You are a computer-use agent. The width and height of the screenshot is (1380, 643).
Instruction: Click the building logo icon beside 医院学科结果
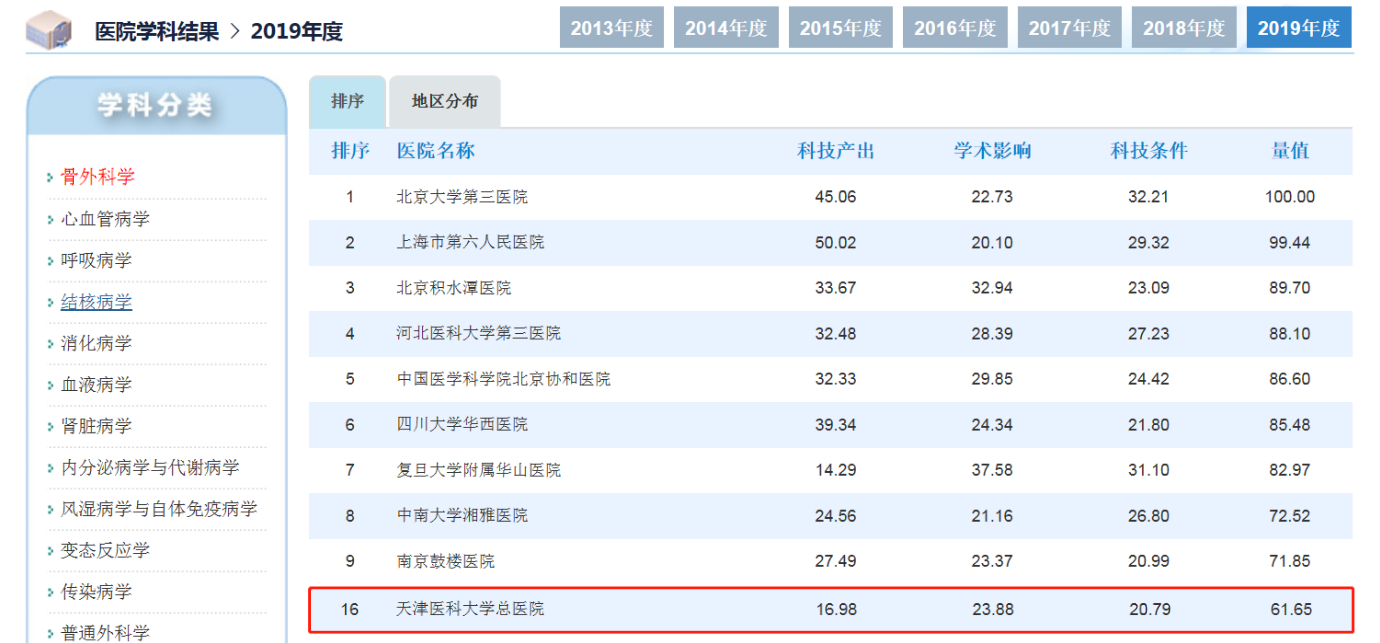[x=49, y=31]
